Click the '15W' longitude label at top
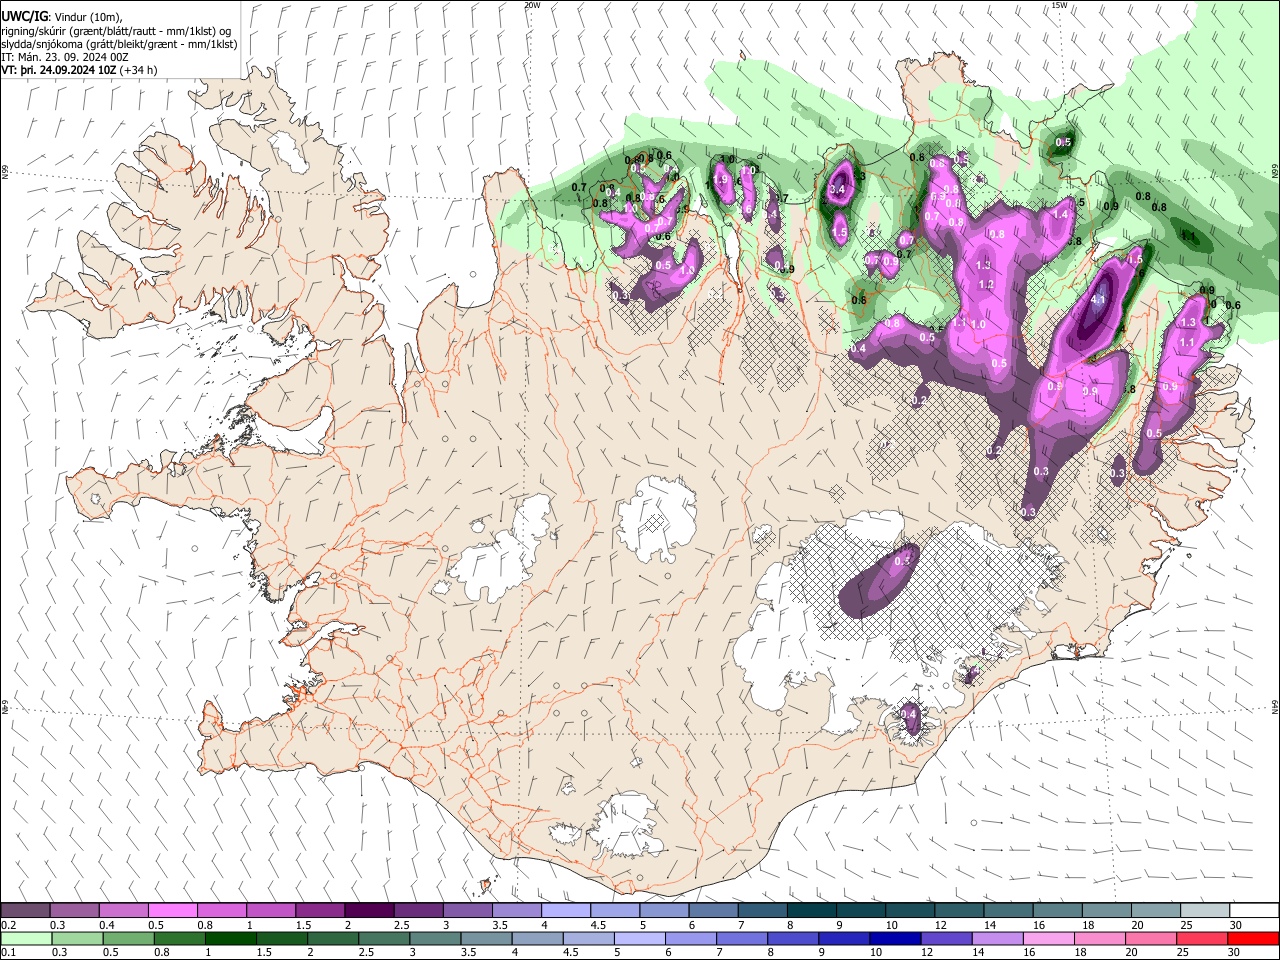This screenshot has width=1280, height=960. click(1059, 5)
